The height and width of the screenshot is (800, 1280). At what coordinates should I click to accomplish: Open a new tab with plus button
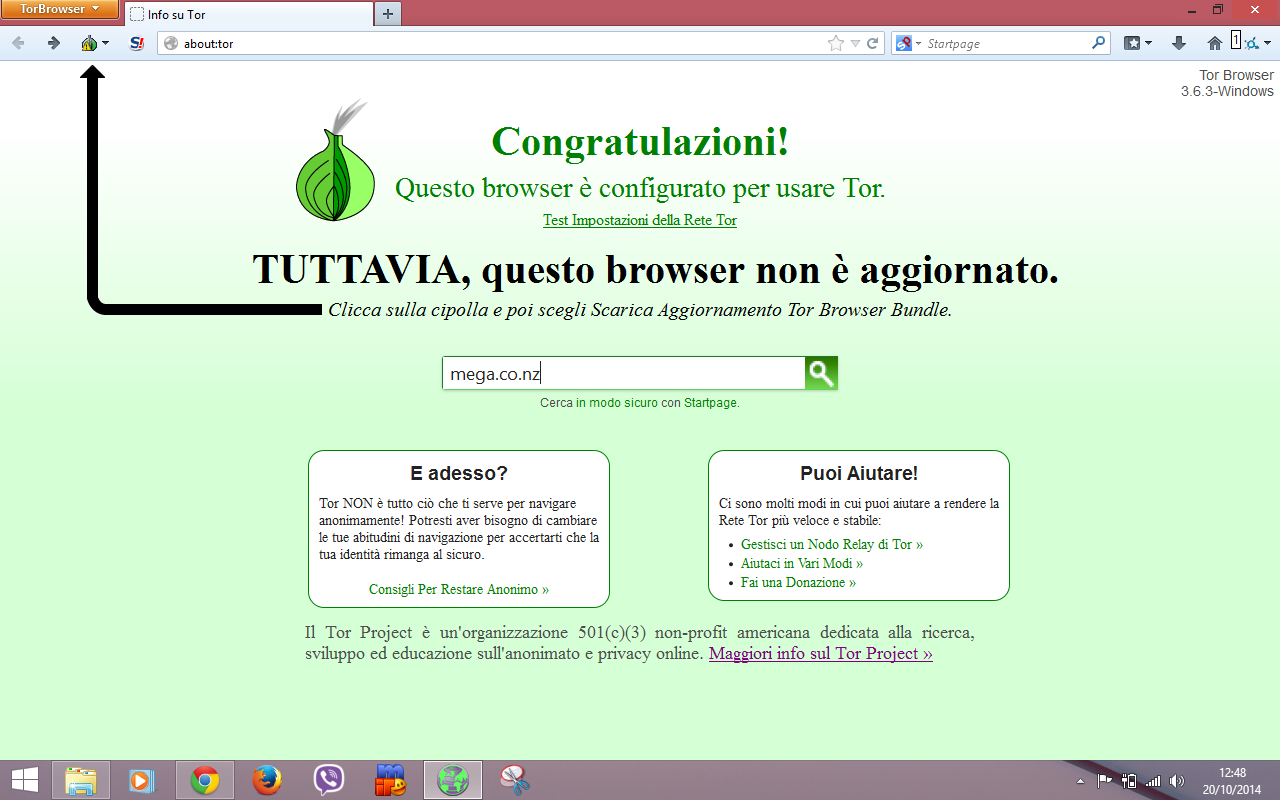tap(388, 14)
